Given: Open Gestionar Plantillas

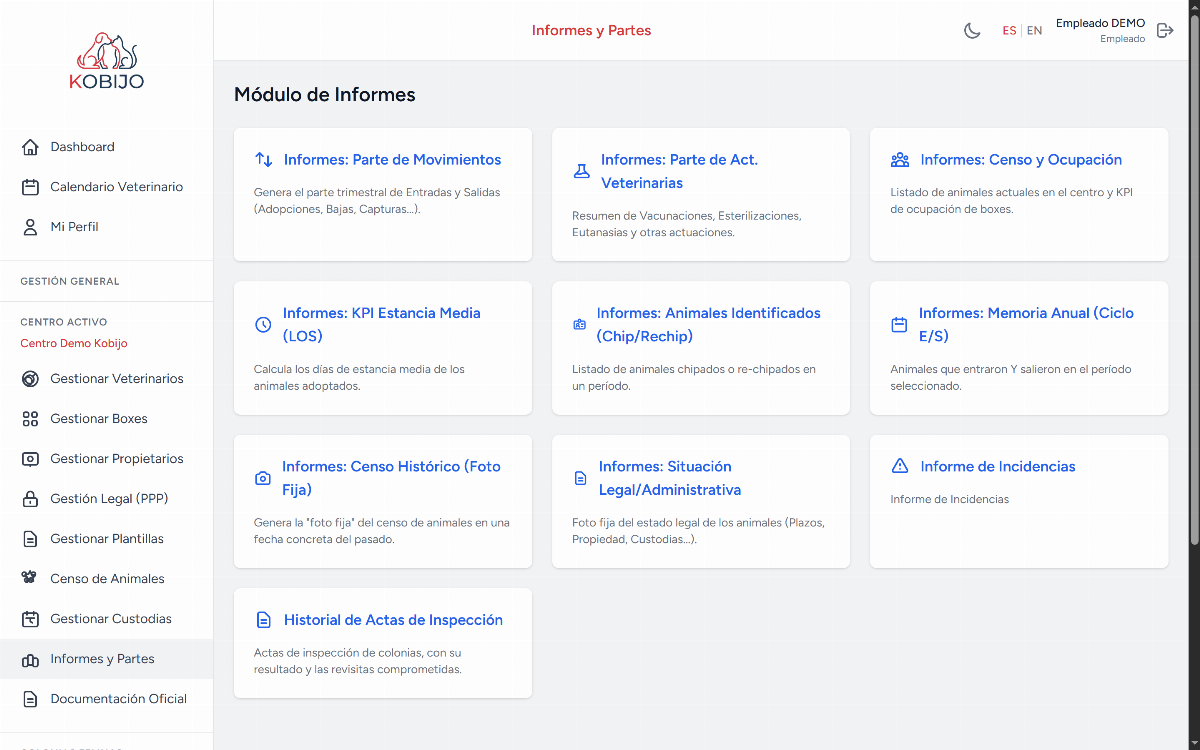Looking at the screenshot, I should click(x=106, y=539).
